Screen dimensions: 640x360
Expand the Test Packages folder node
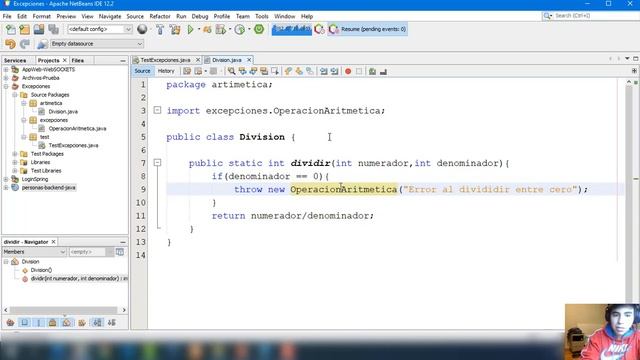15,154
